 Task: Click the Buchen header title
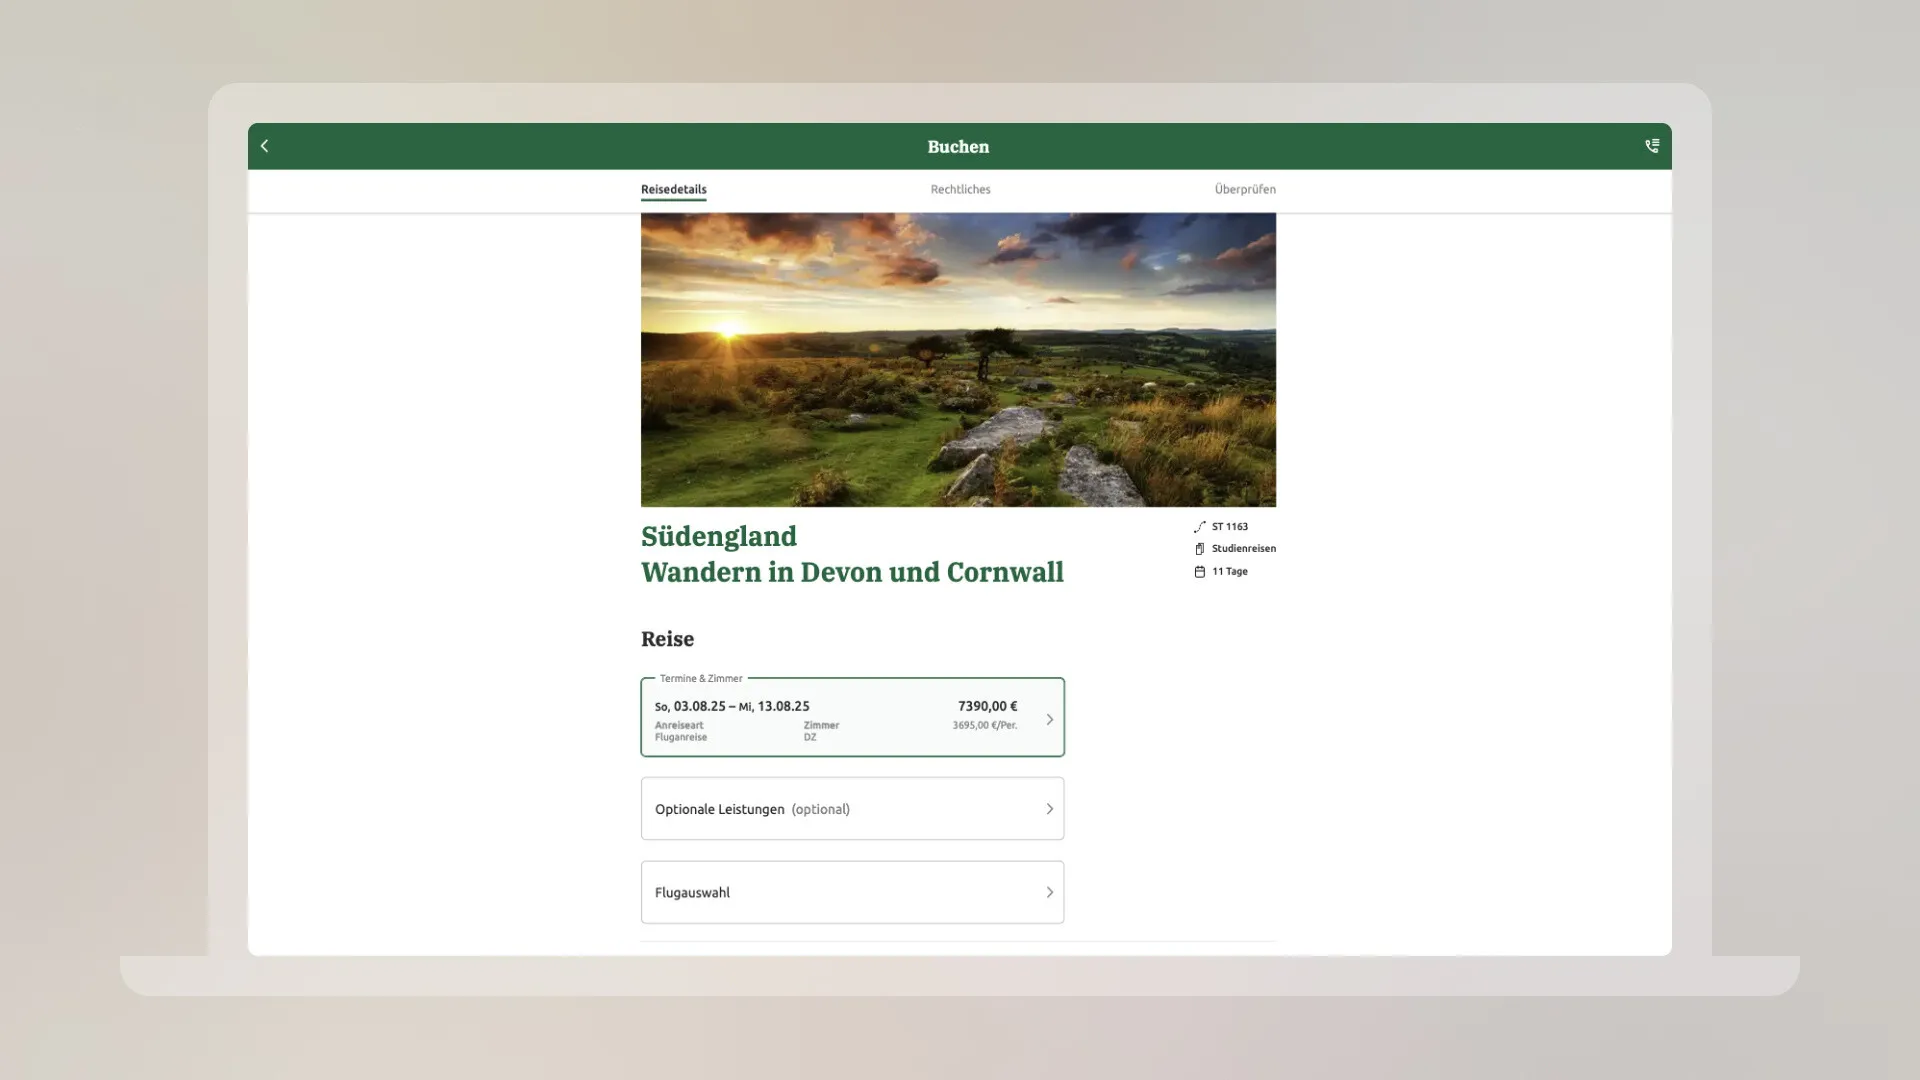click(x=958, y=147)
